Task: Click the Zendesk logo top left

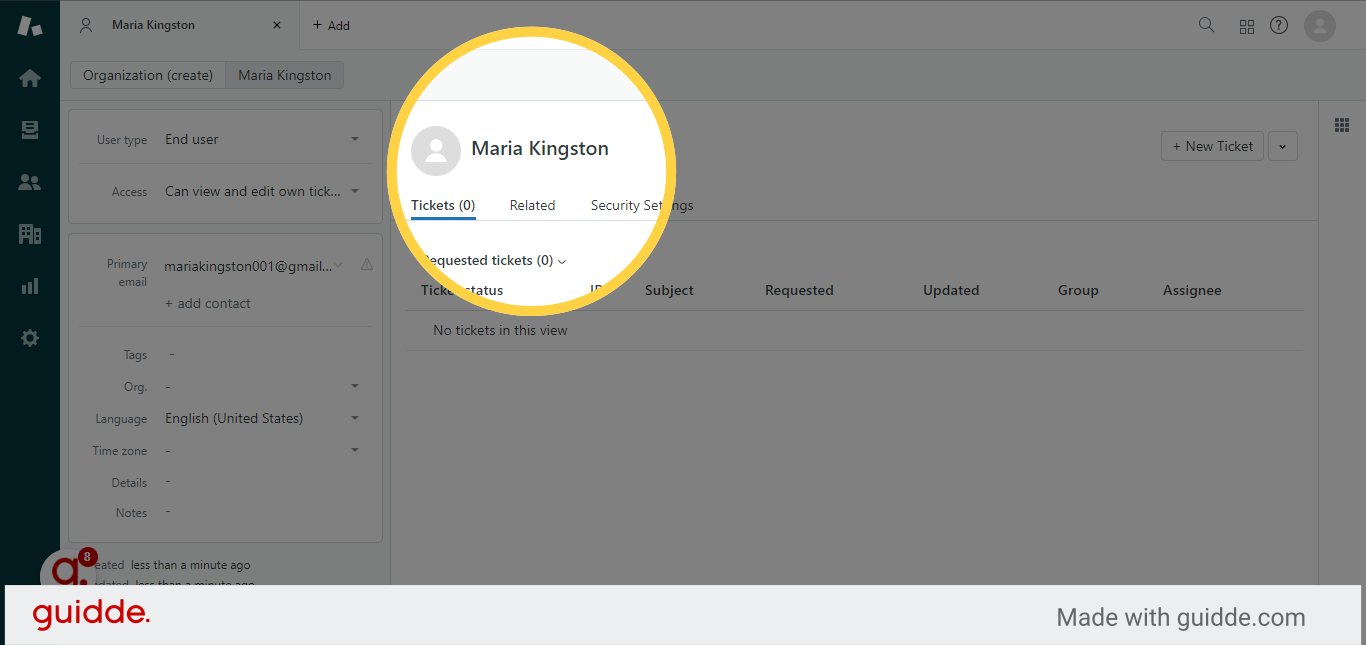Action: click(29, 25)
